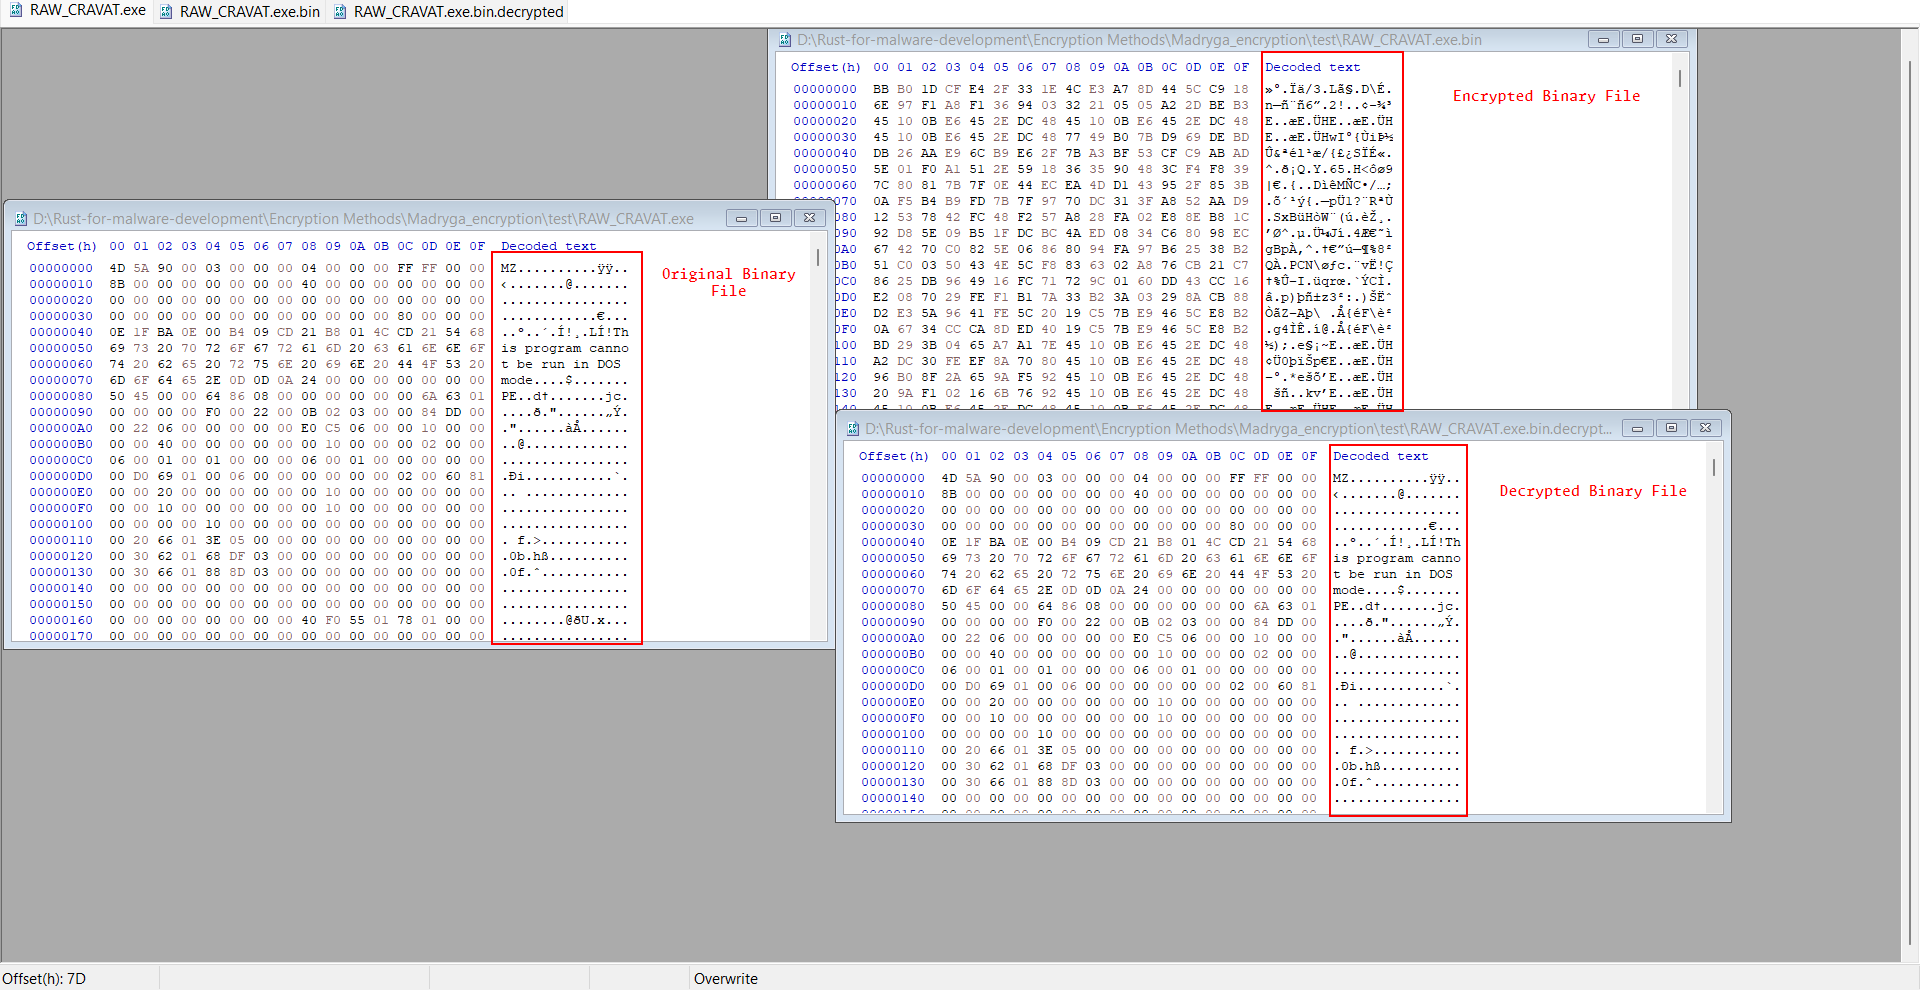Minimize the encrypted RAW_CRAVAT.exe.bin window
1920x990 pixels.
click(1603, 39)
